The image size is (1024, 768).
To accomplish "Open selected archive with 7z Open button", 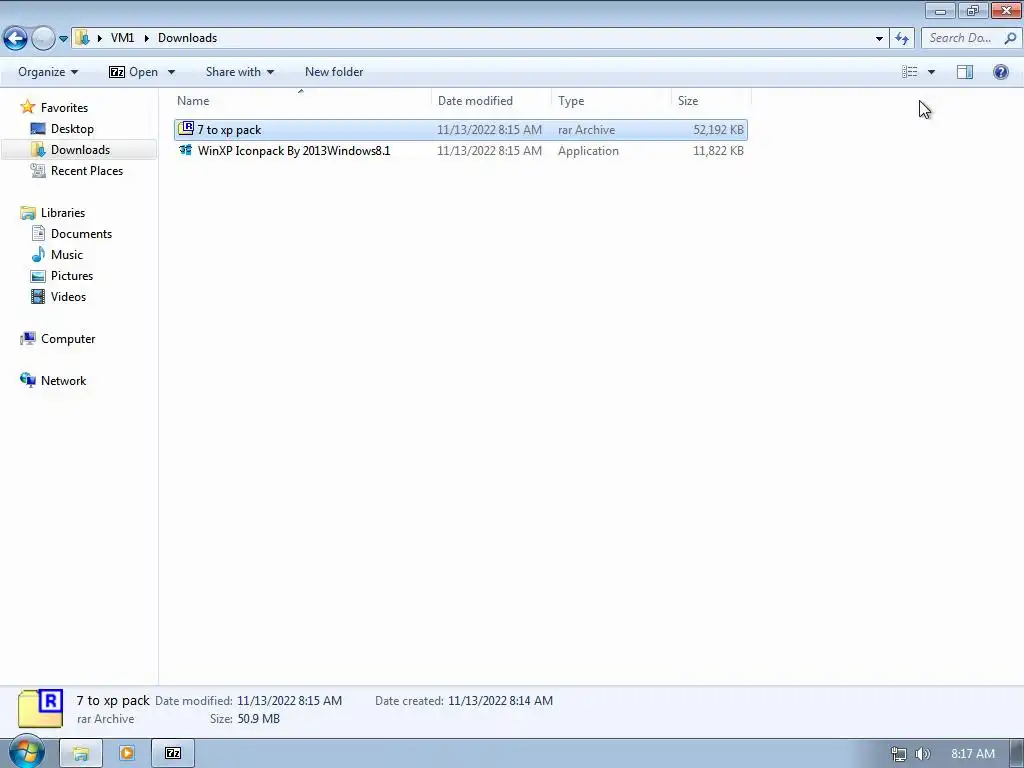I will [134, 72].
